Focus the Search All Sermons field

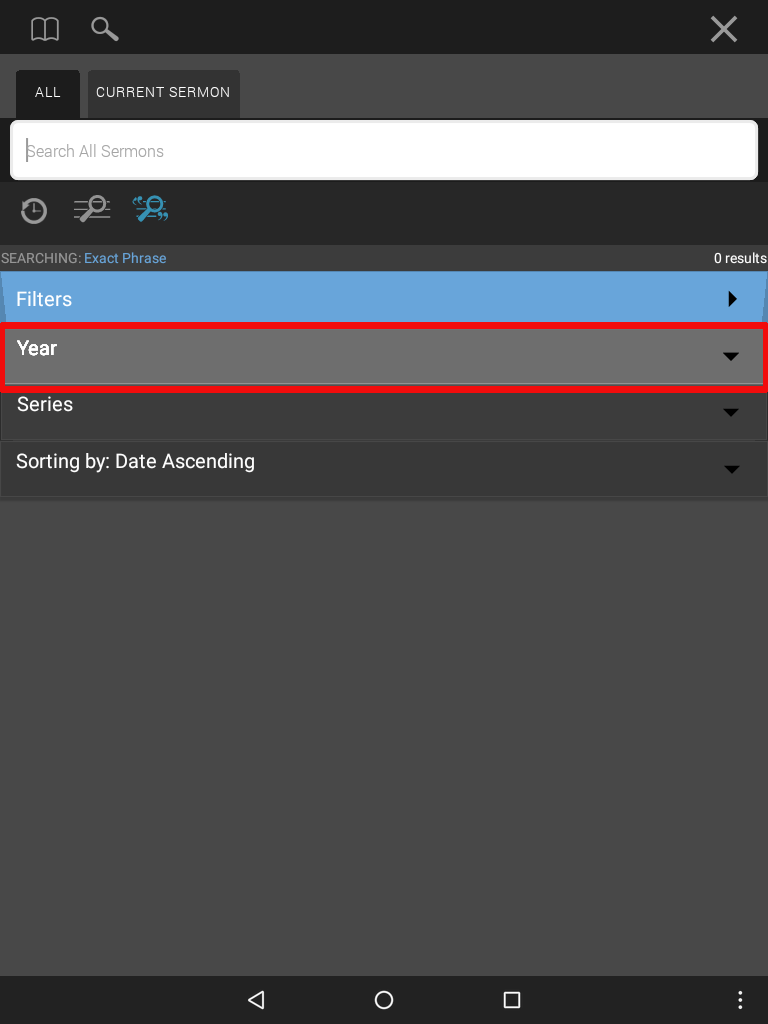tap(384, 150)
